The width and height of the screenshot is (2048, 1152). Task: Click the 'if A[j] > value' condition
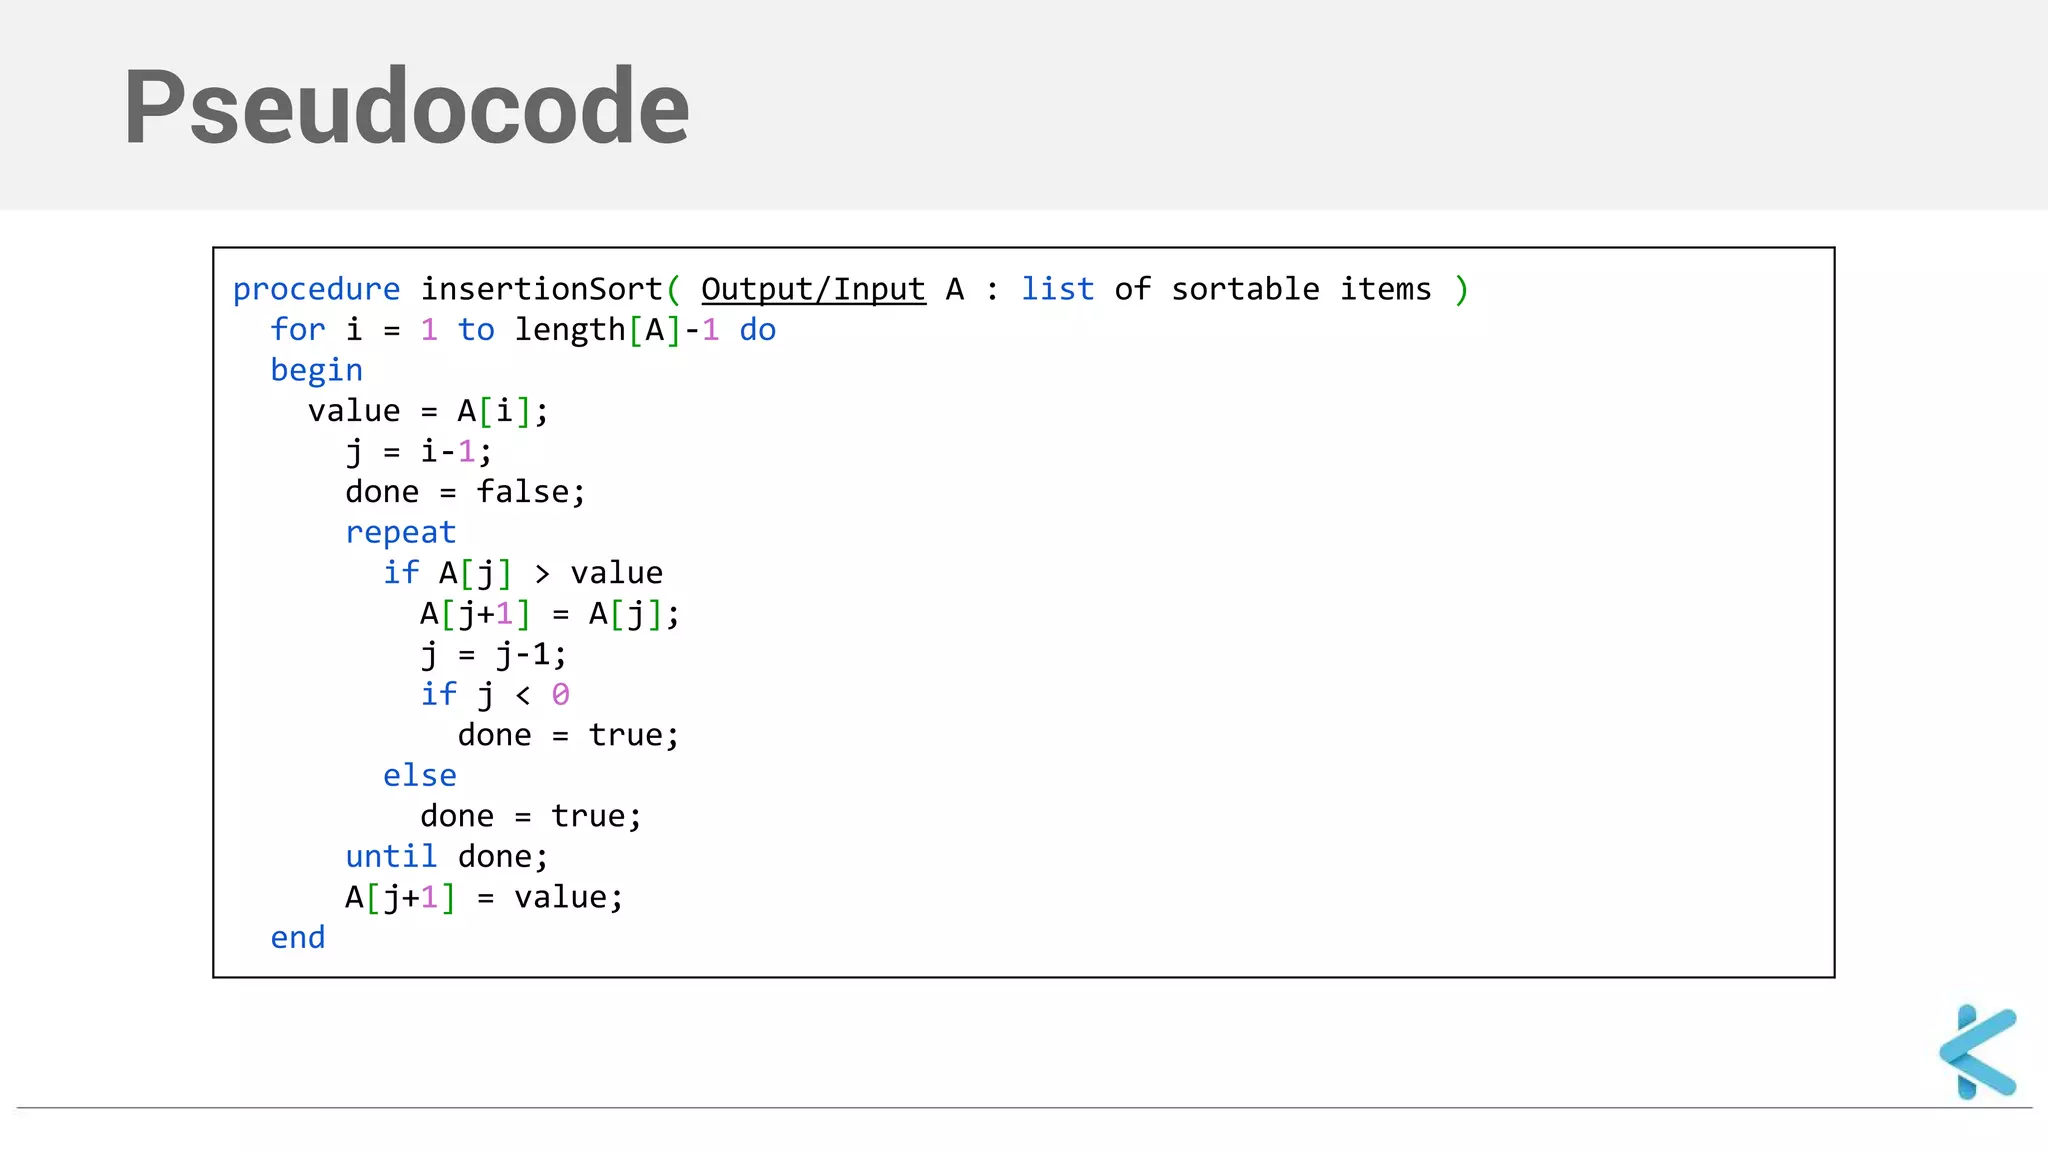point(523,573)
